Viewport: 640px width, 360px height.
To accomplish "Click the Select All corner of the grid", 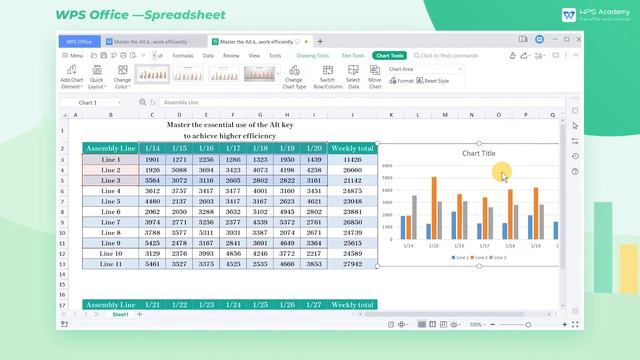I will (x=64, y=115).
